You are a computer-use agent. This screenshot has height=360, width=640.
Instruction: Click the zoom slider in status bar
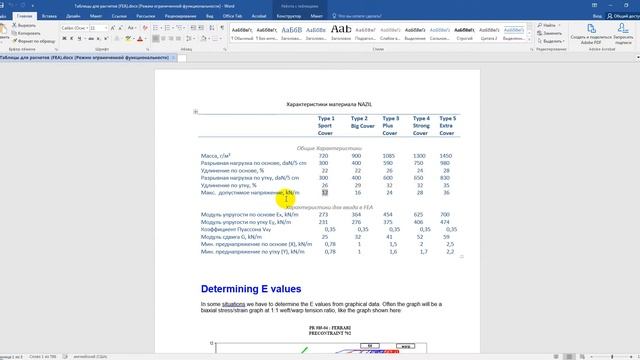611,357
